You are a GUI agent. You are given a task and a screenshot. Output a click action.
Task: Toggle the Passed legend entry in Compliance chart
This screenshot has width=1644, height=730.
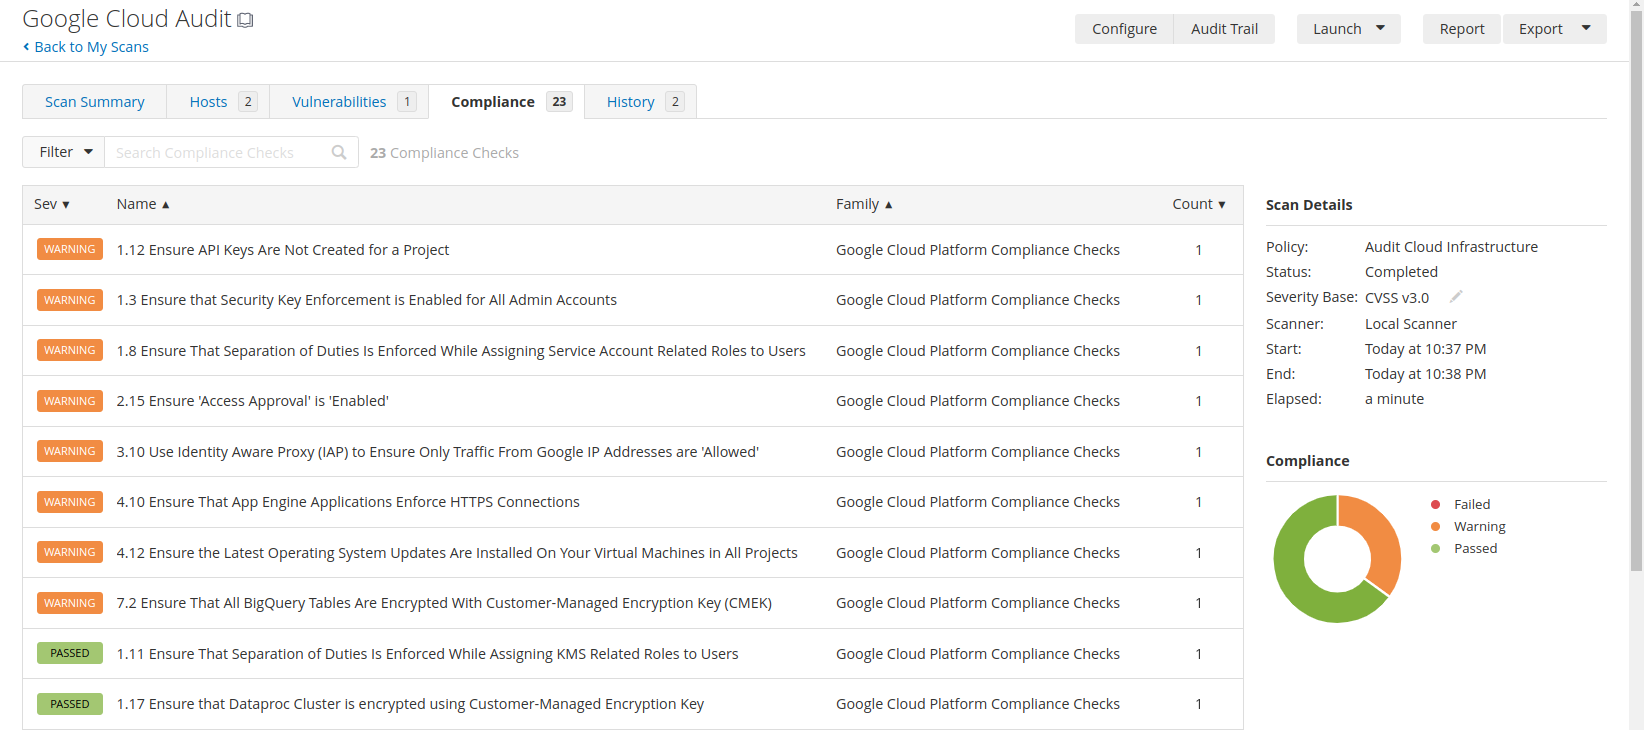1474,548
